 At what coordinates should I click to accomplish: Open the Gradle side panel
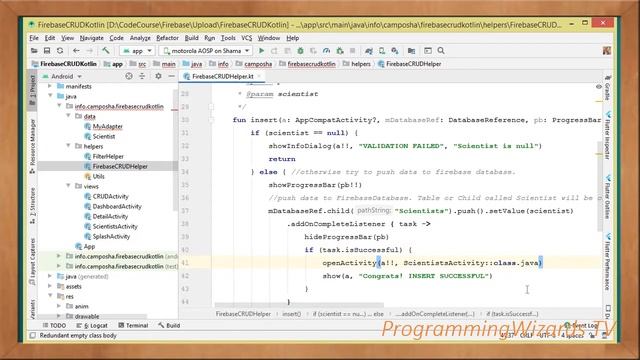pos(608,88)
